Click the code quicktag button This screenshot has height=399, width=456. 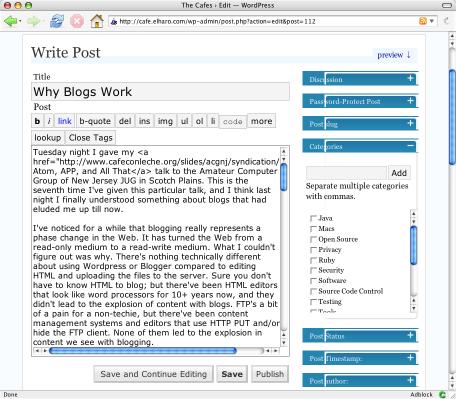pos(233,122)
